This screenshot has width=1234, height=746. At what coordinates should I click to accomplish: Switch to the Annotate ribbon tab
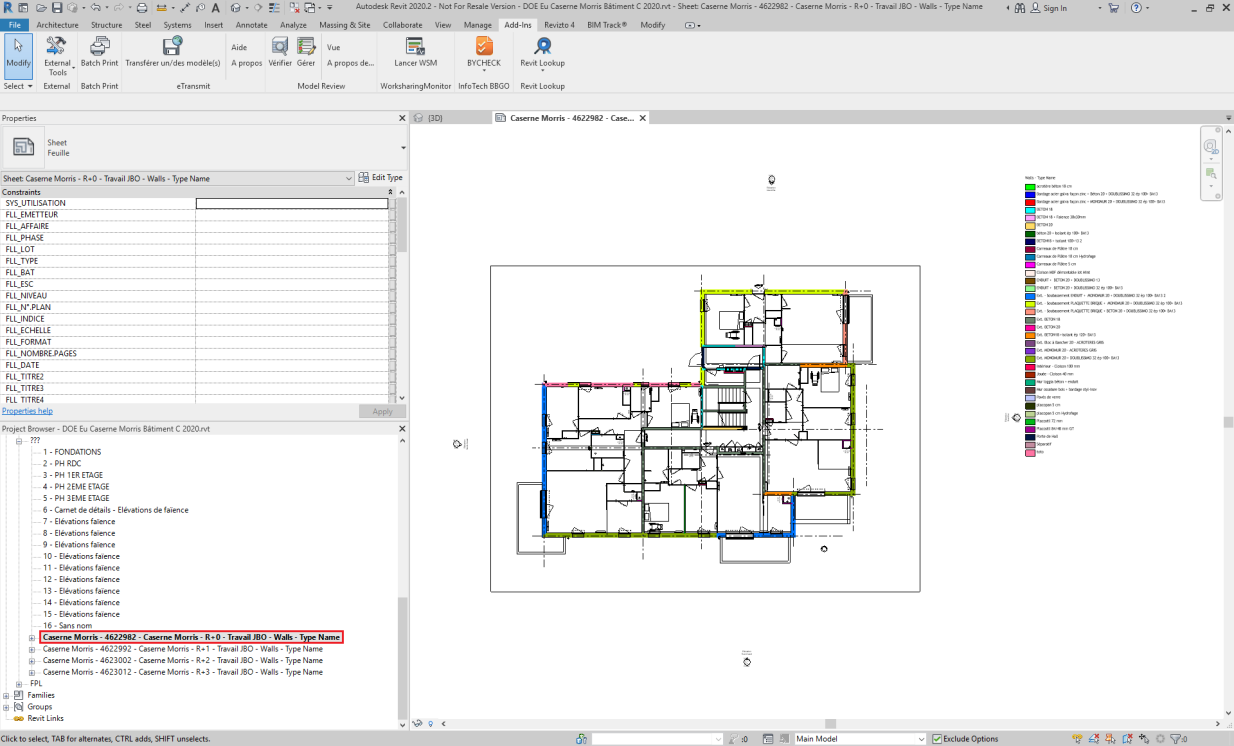(x=251, y=24)
